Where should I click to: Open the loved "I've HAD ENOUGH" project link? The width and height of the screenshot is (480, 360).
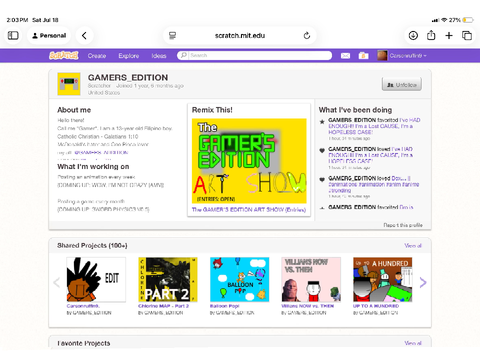point(371,155)
